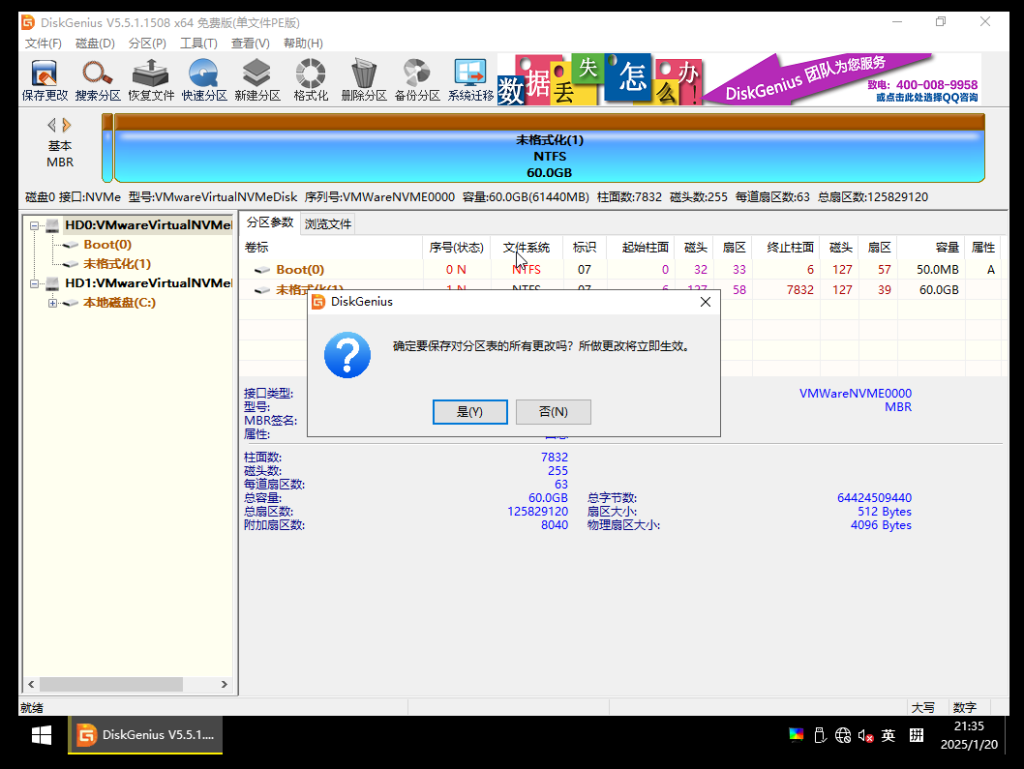Open the Windows Start button
The image size is (1024, 769).
pos(41,736)
